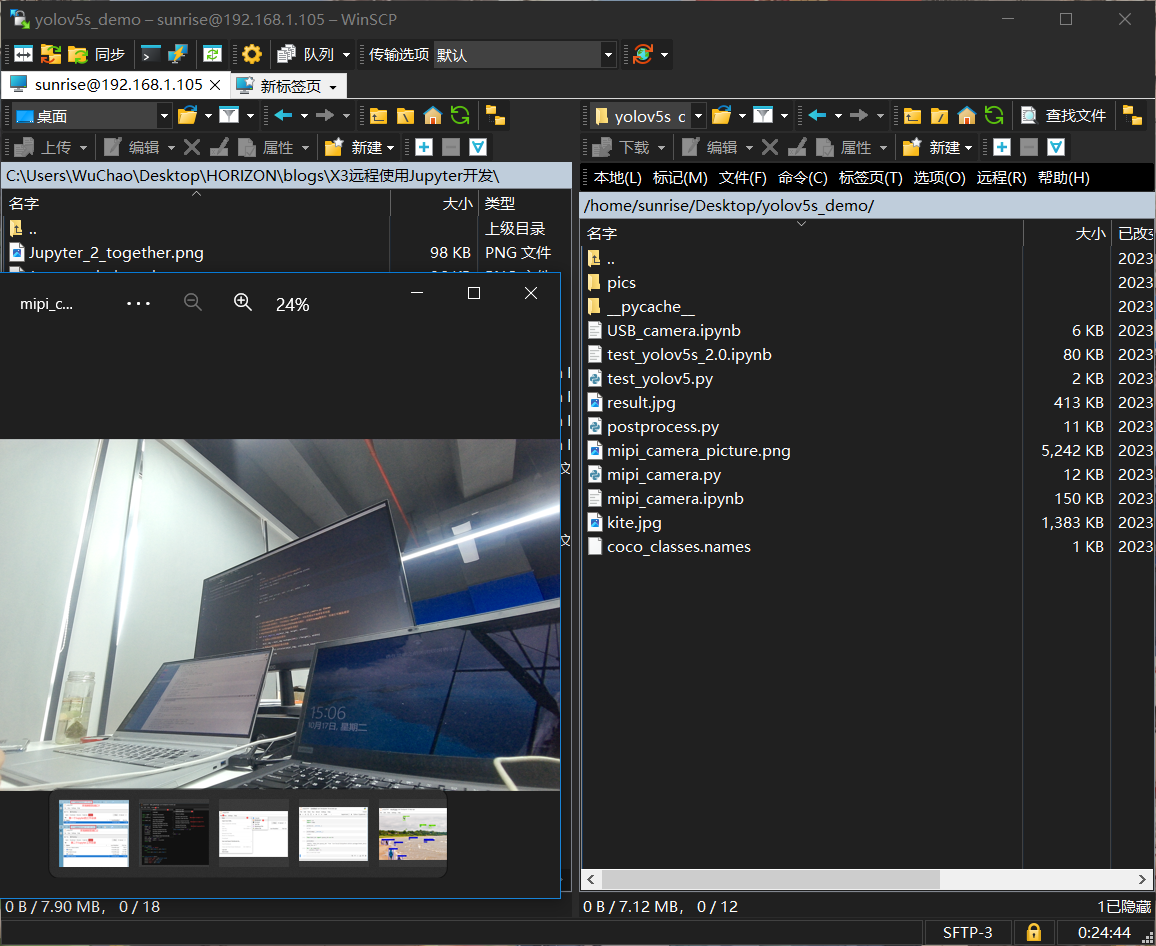
Task: Open the settings gear in main toolbar
Action: pos(252,54)
